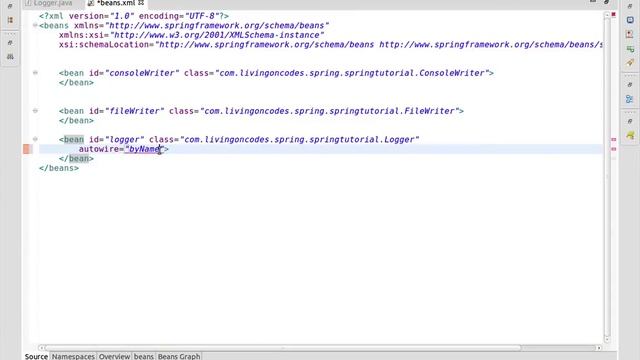Click the xmlns:xsi attribute line
640x360 pixels.
[x=191, y=35]
